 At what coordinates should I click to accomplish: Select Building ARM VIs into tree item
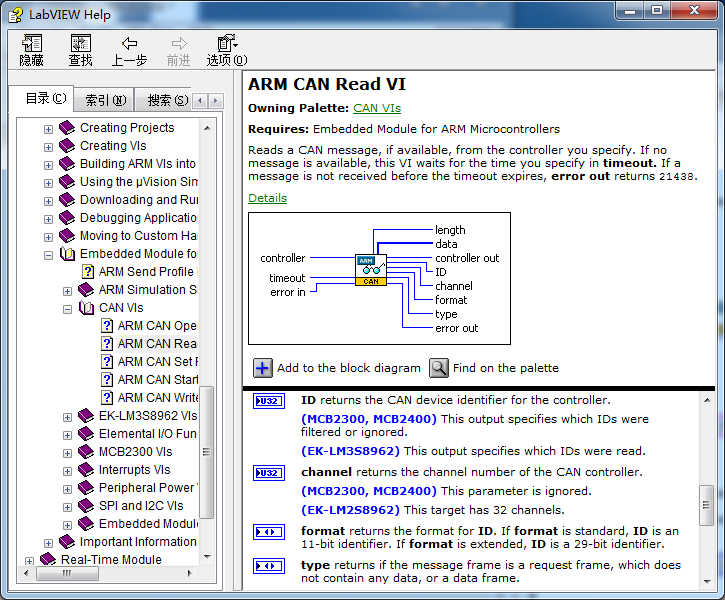pyautogui.click(x=138, y=164)
